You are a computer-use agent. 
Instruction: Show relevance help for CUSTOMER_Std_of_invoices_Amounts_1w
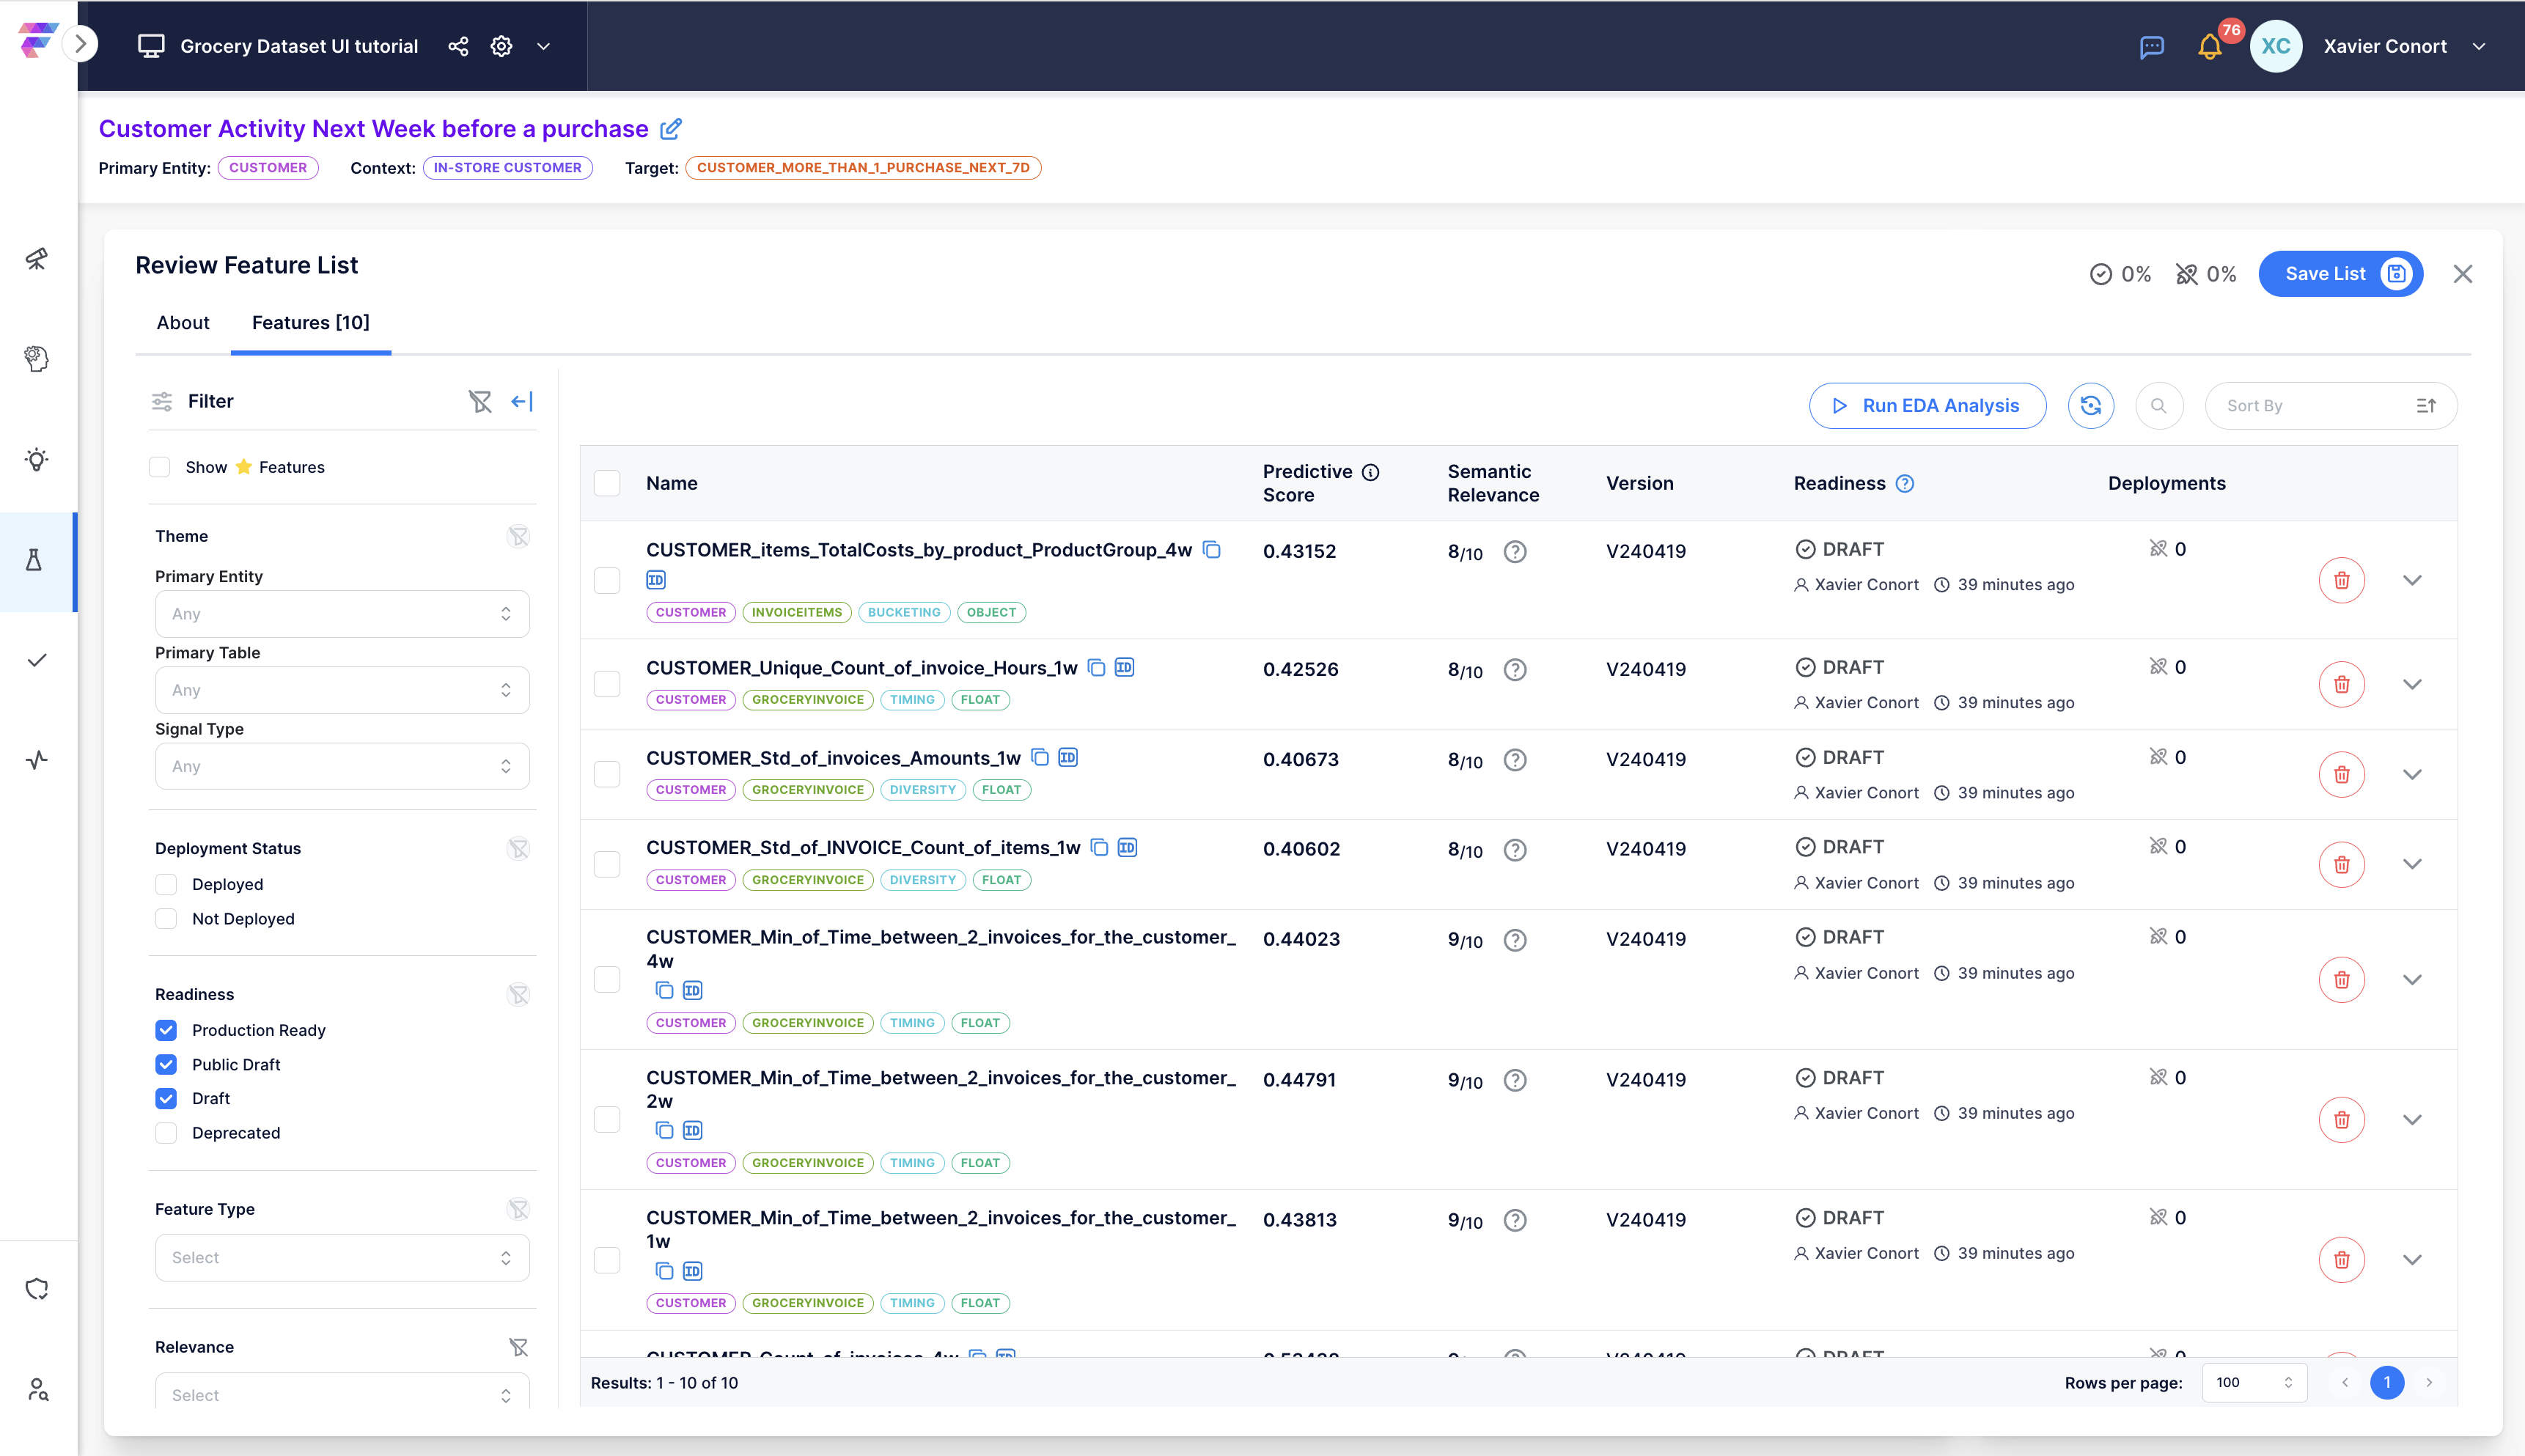pos(1515,760)
